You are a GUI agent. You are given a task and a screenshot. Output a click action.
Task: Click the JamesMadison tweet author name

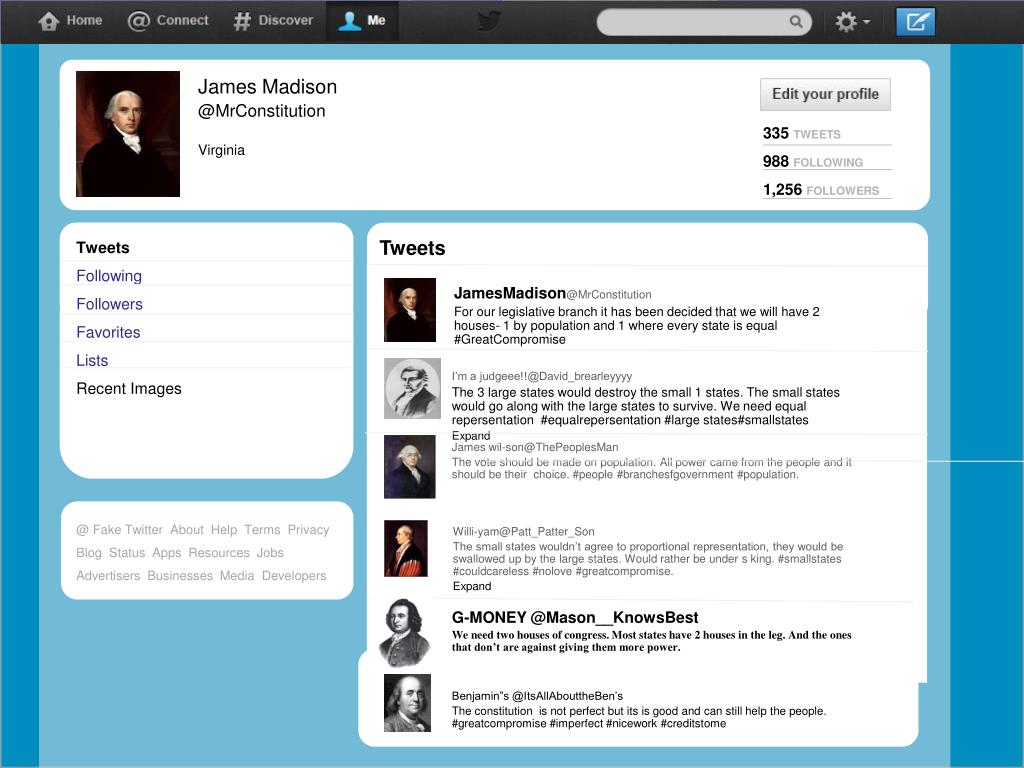point(509,293)
